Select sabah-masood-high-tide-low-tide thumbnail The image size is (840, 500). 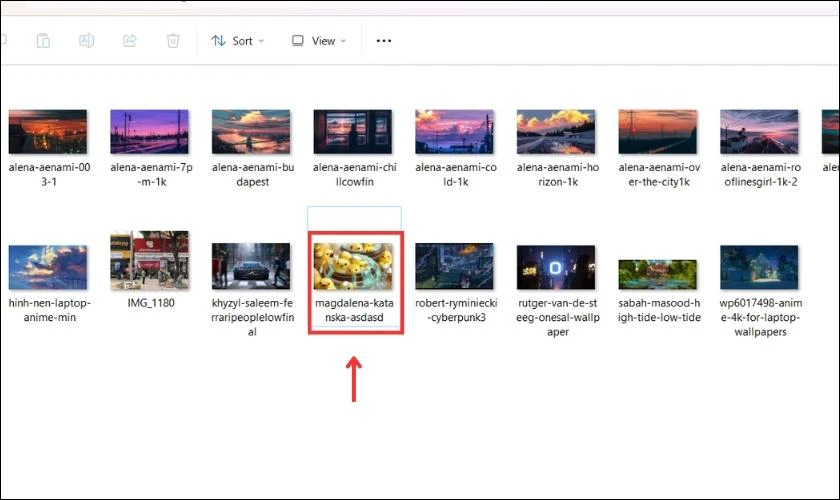coord(658,274)
